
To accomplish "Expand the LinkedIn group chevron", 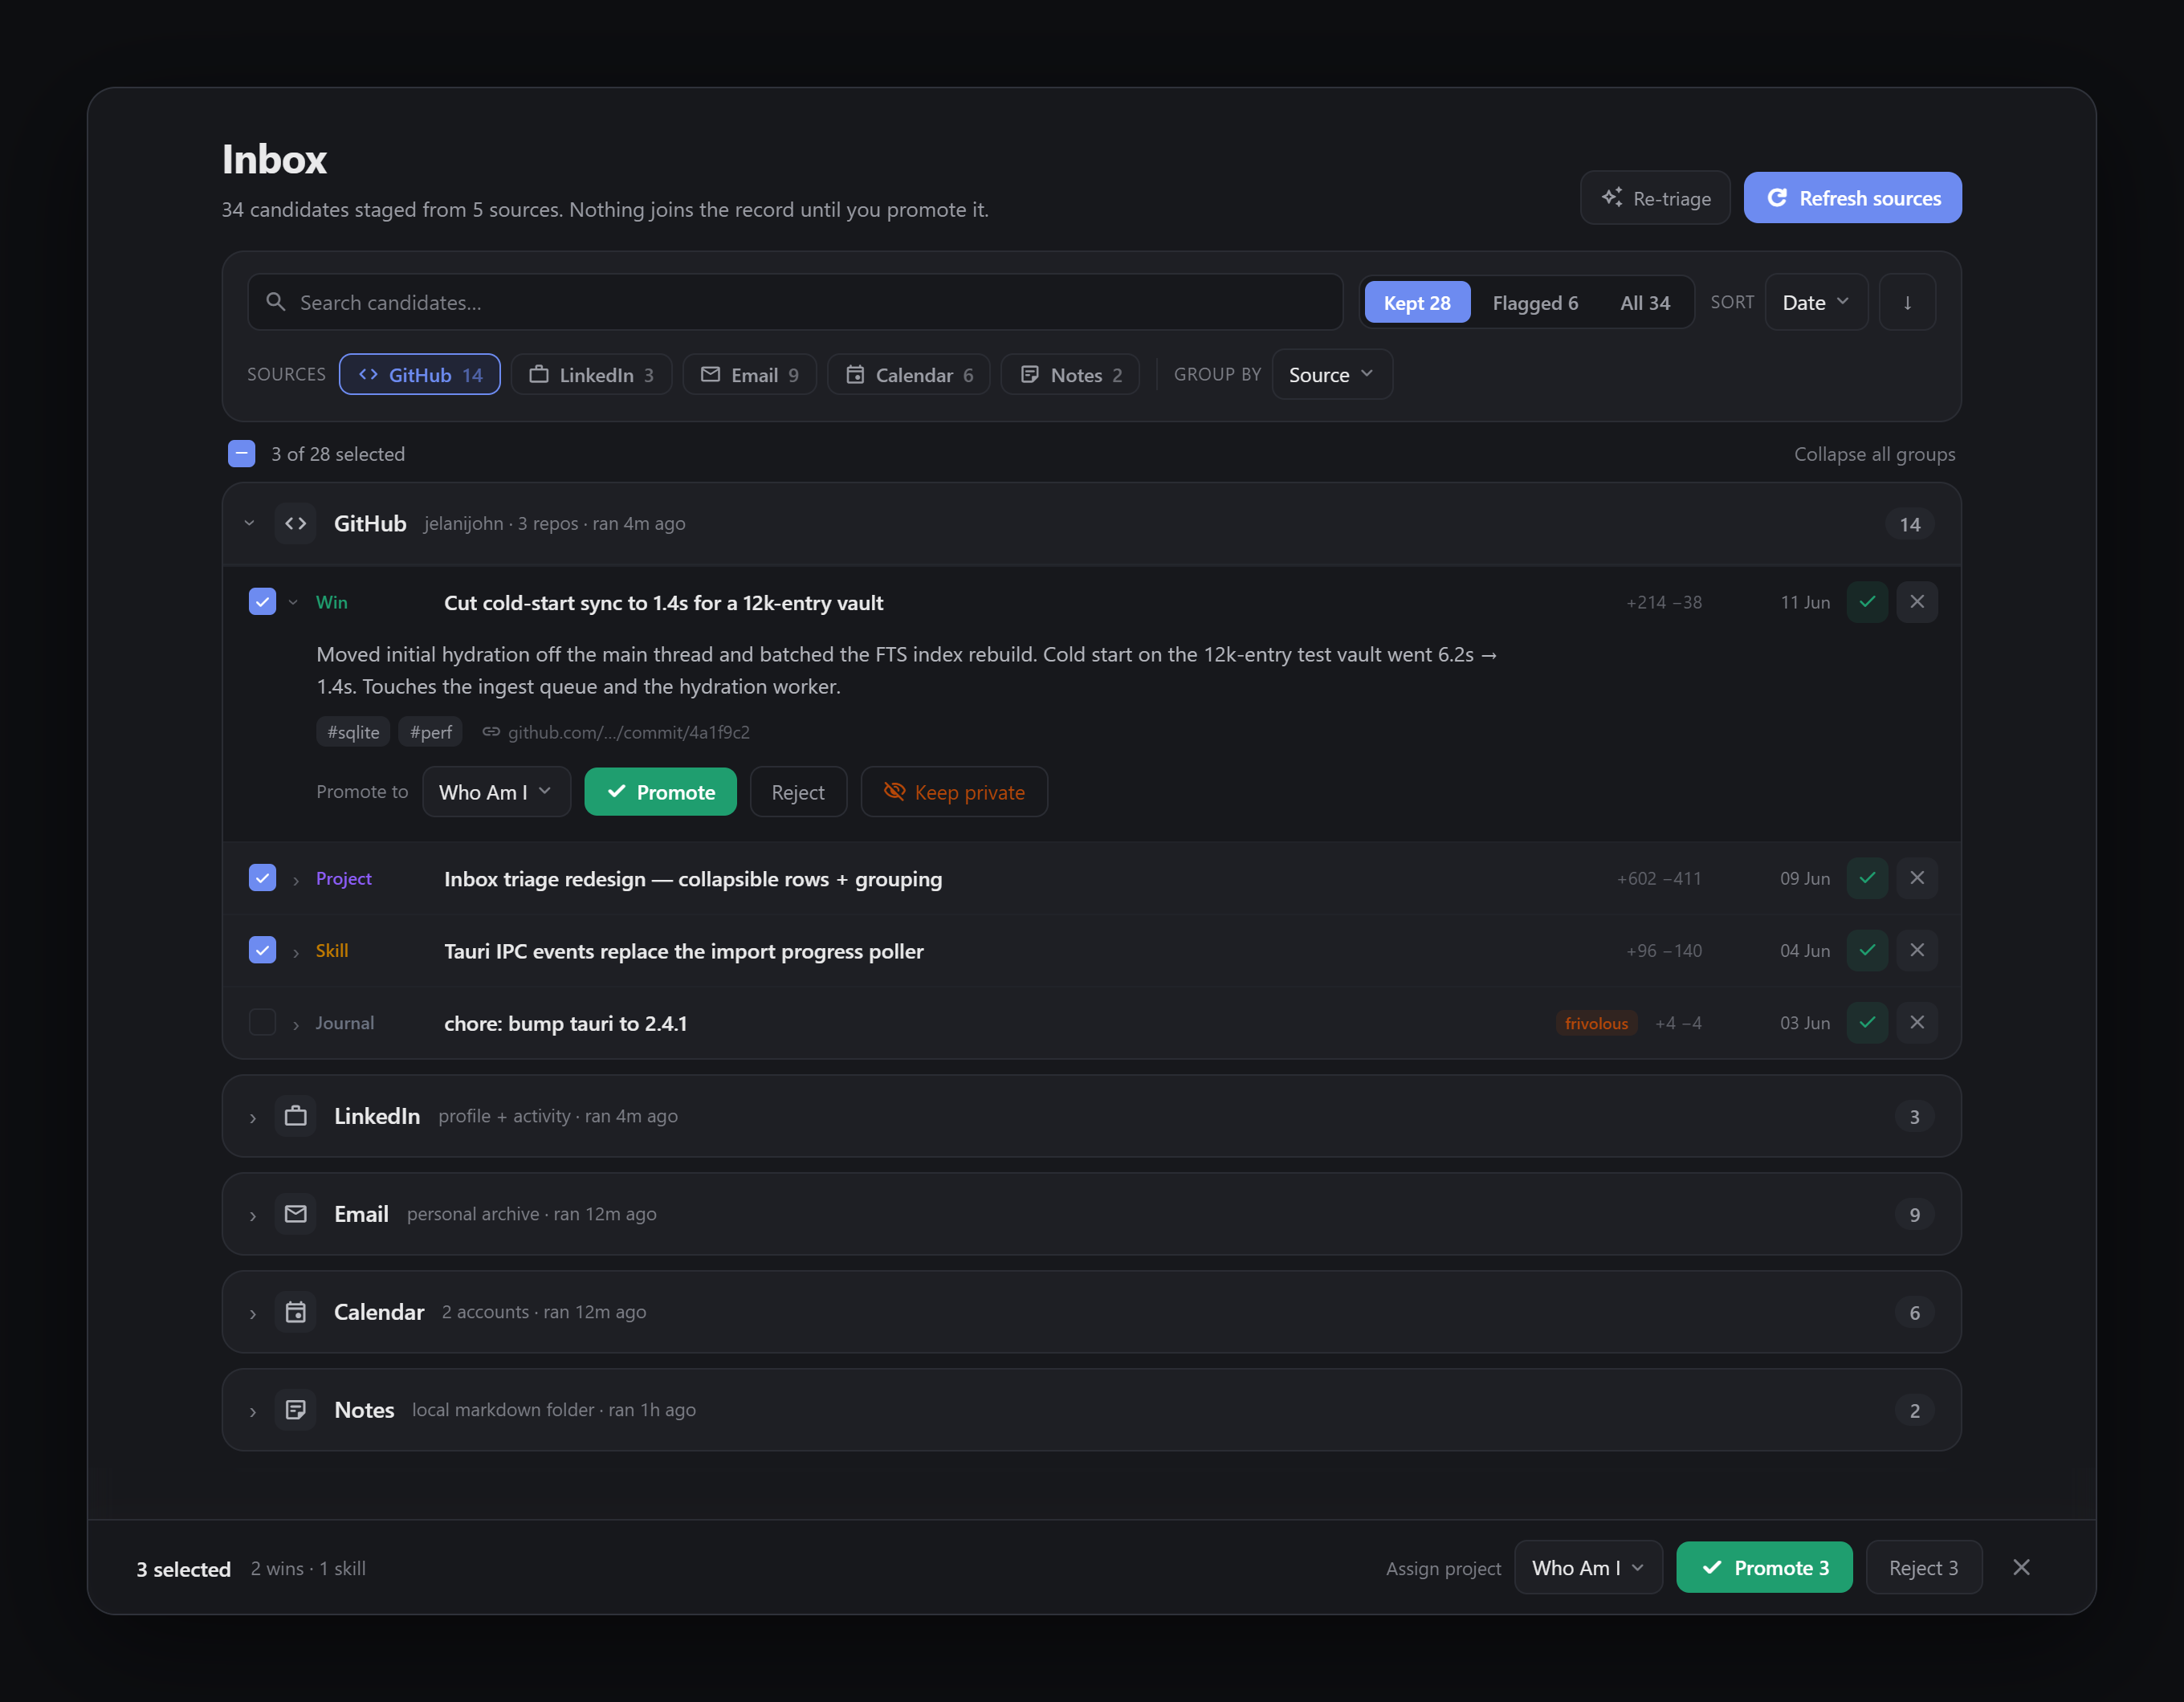I will (253, 1117).
